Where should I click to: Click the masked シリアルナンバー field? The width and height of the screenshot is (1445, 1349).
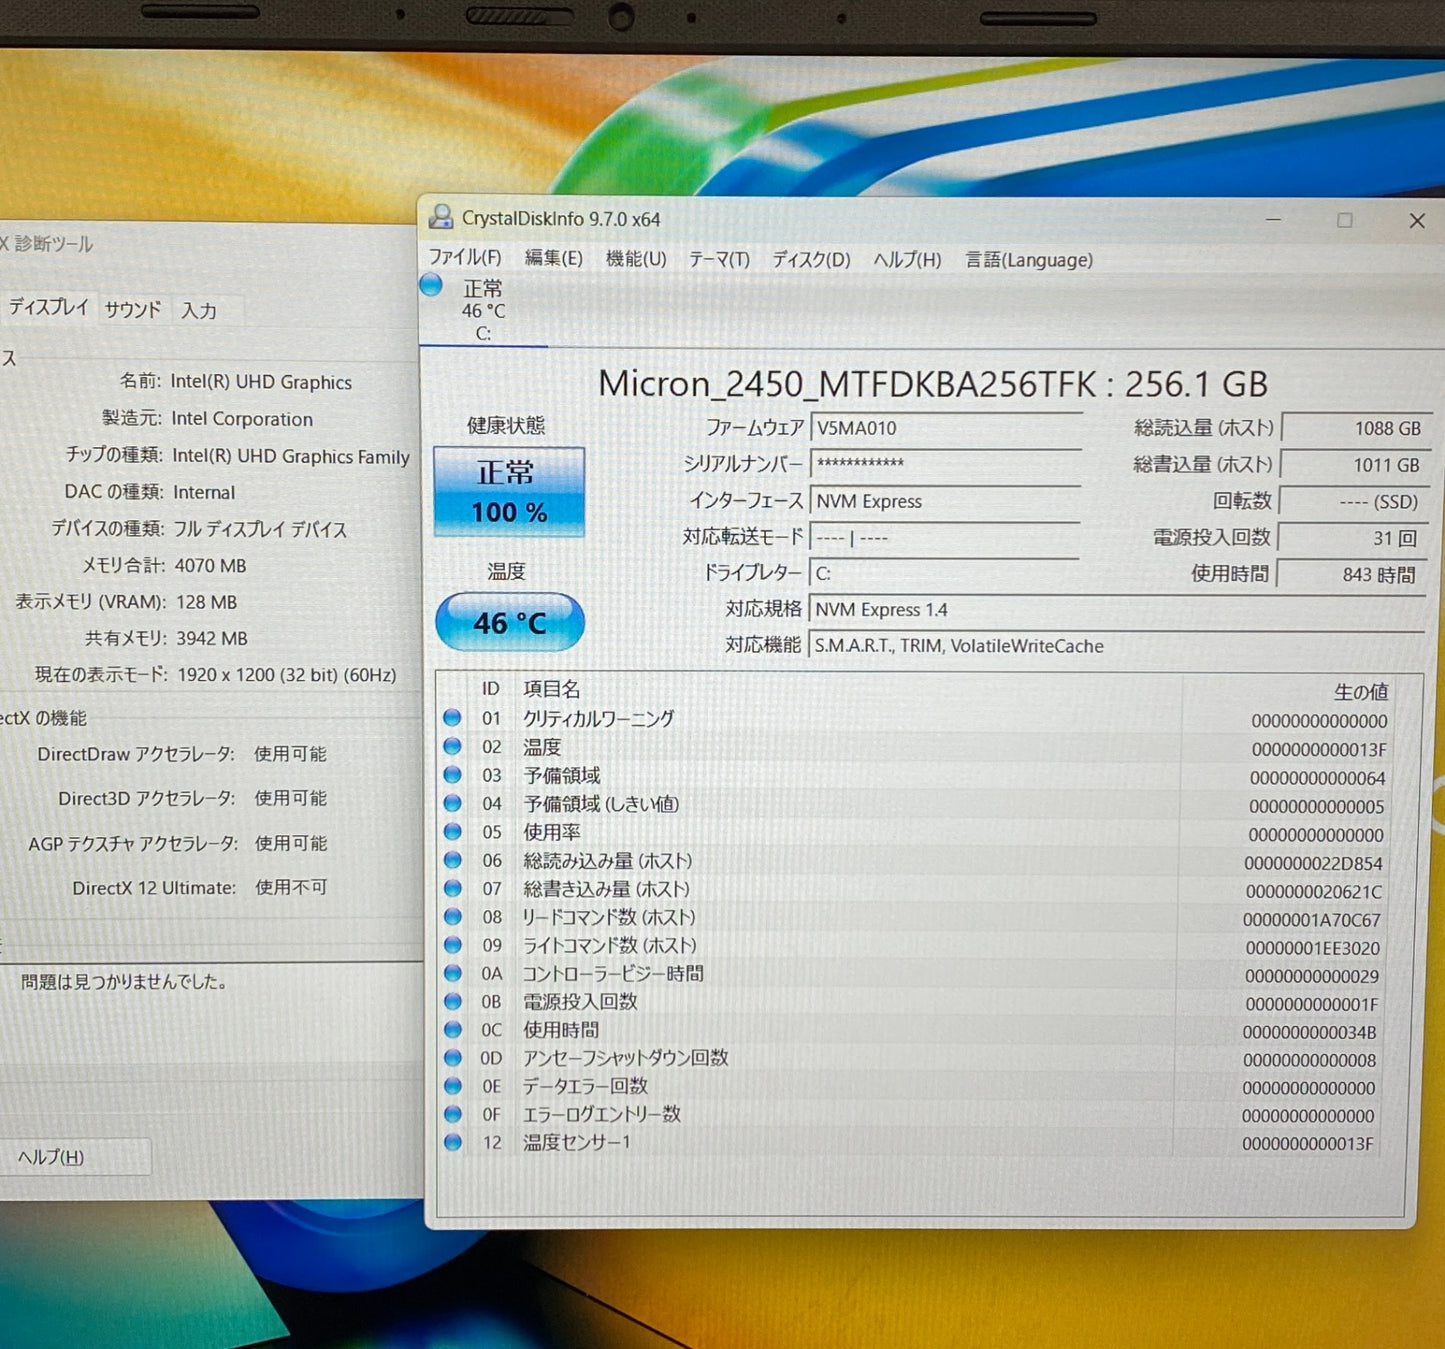pyautogui.click(x=944, y=464)
